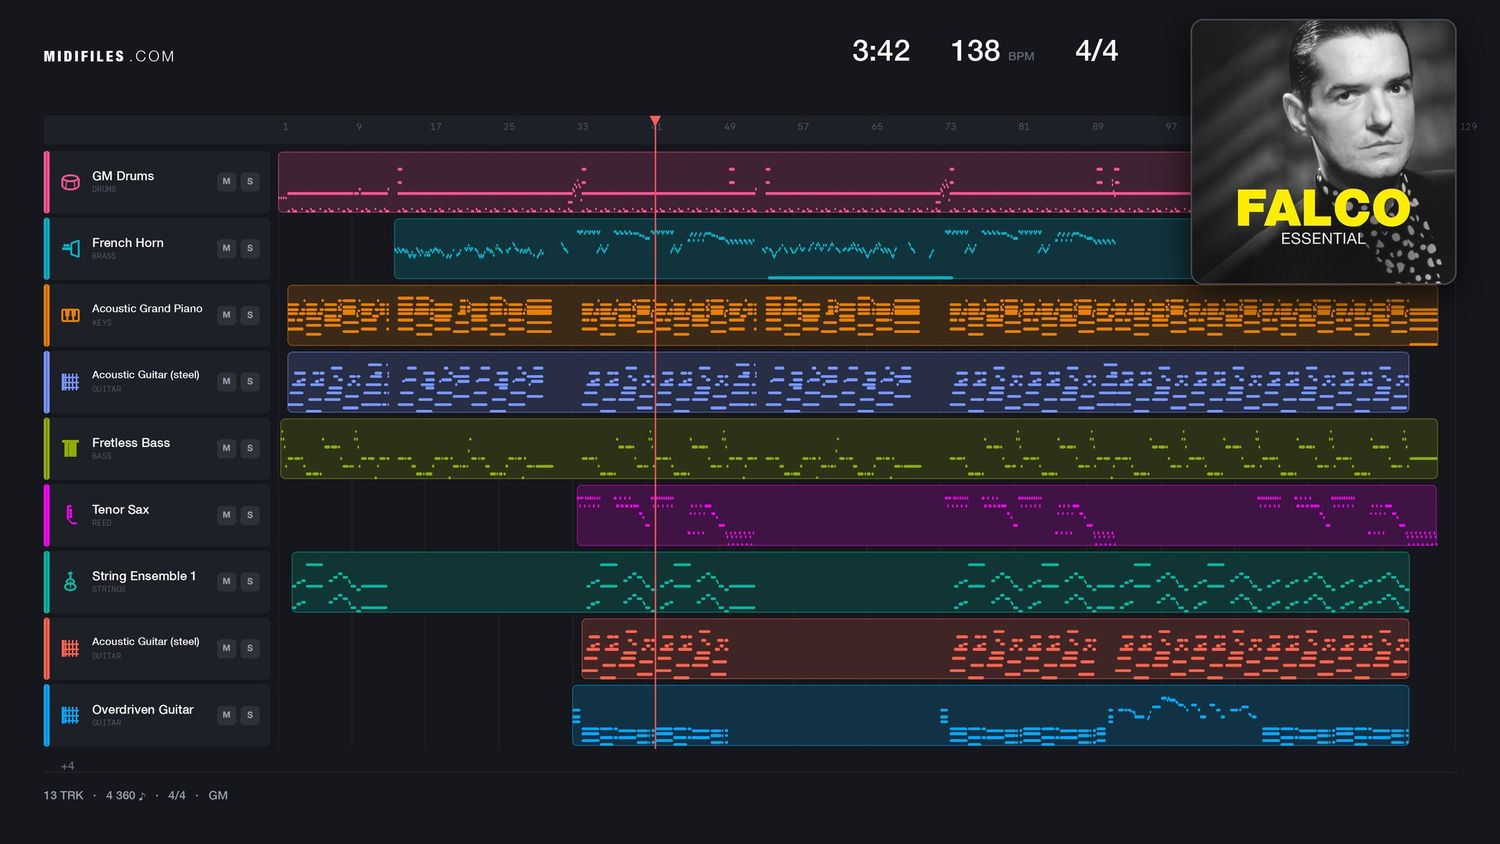Click the red Acoustic Guitar (steel) icon
The width and height of the screenshot is (1500, 844).
tap(70, 648)
